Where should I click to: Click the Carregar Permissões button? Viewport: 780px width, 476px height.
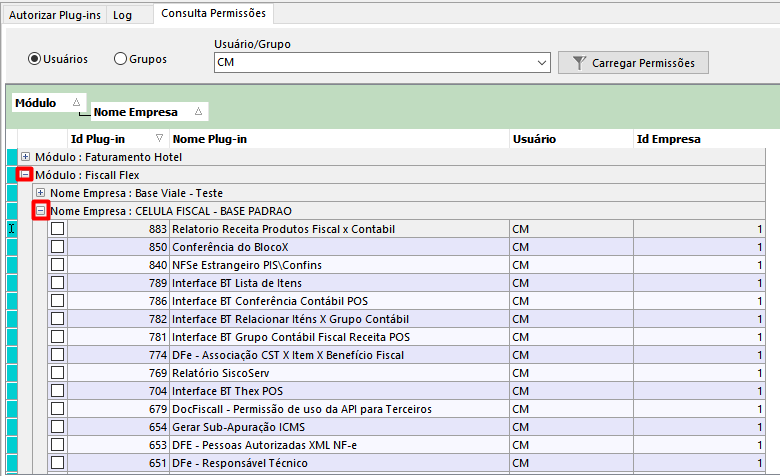tap(633, 63)
